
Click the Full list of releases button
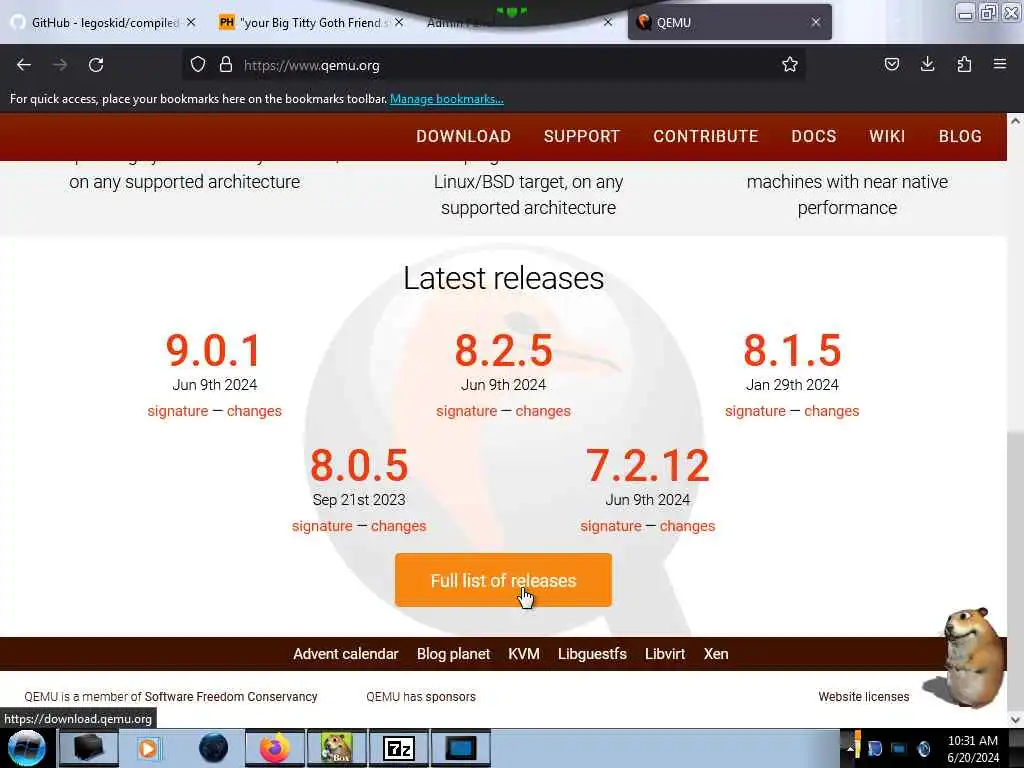pos(504,580)
